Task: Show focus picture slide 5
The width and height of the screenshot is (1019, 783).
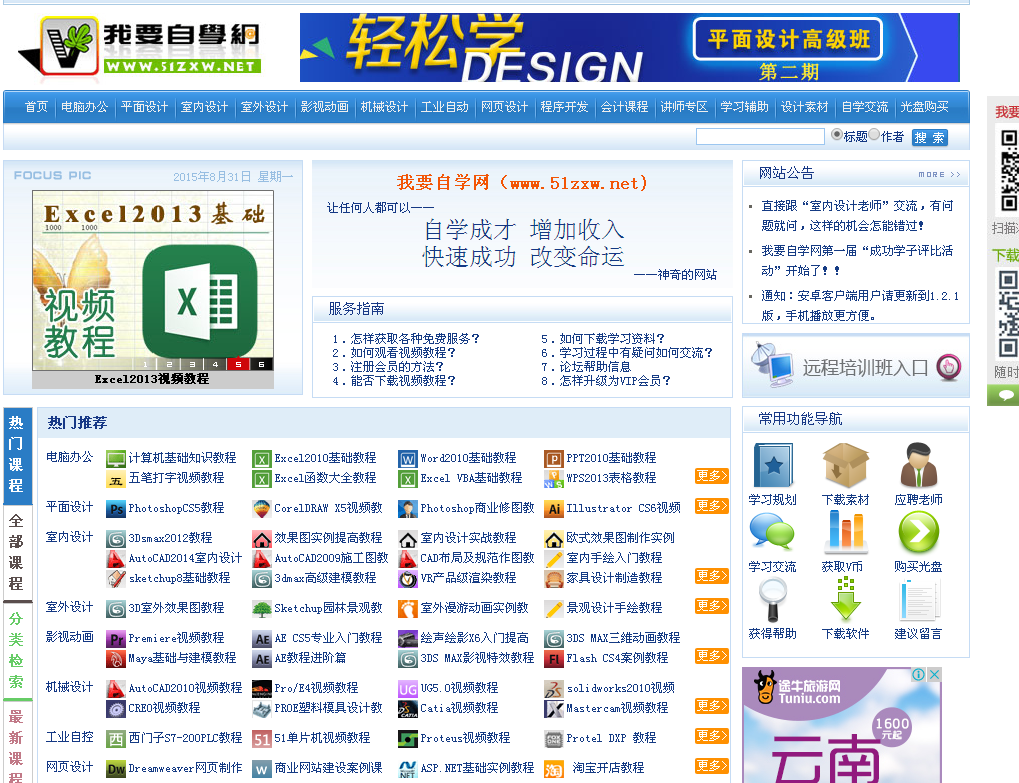Action: tap(239, 365)
